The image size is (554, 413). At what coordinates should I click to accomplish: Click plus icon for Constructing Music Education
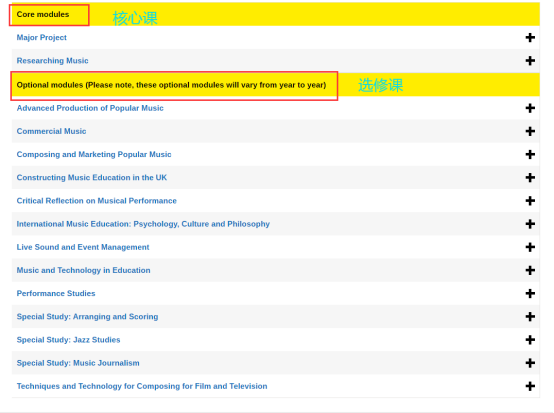click(x=530, y=178)
